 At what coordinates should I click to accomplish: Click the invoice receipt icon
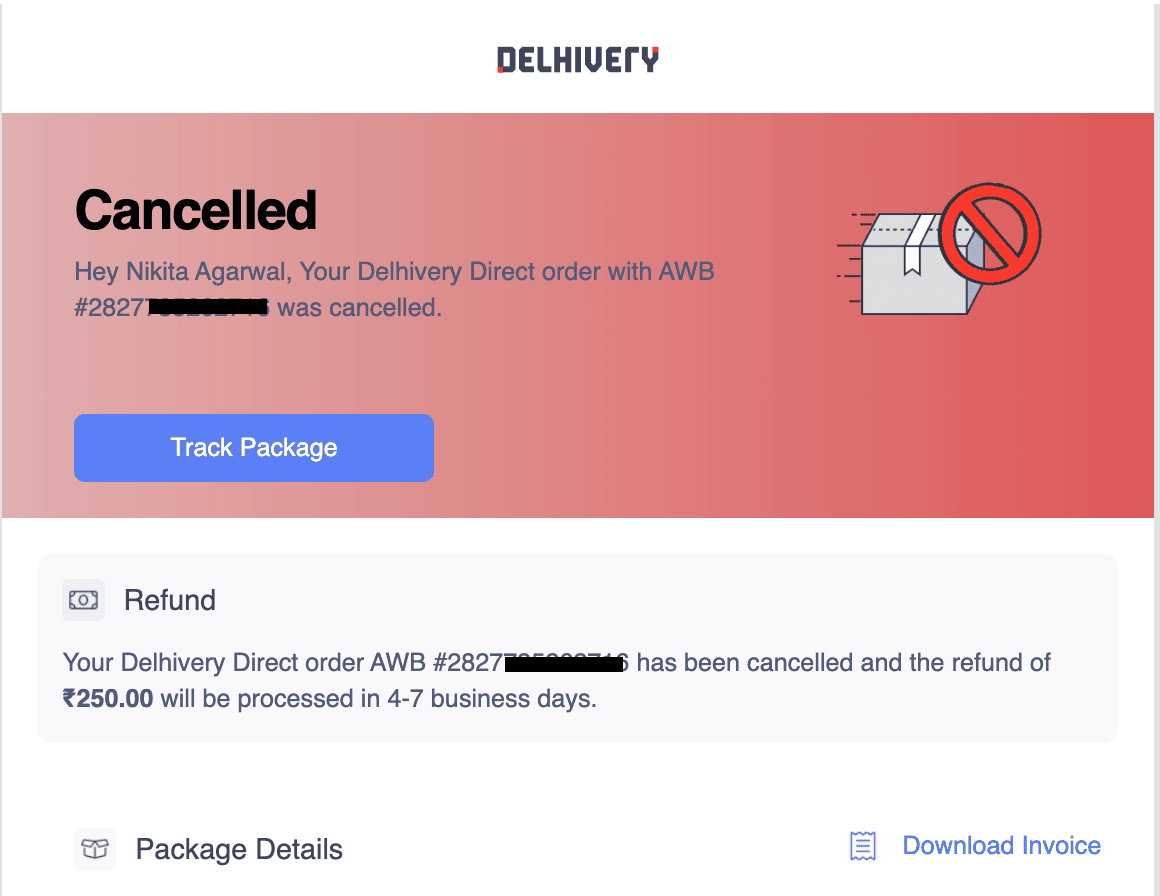(863, 846)
